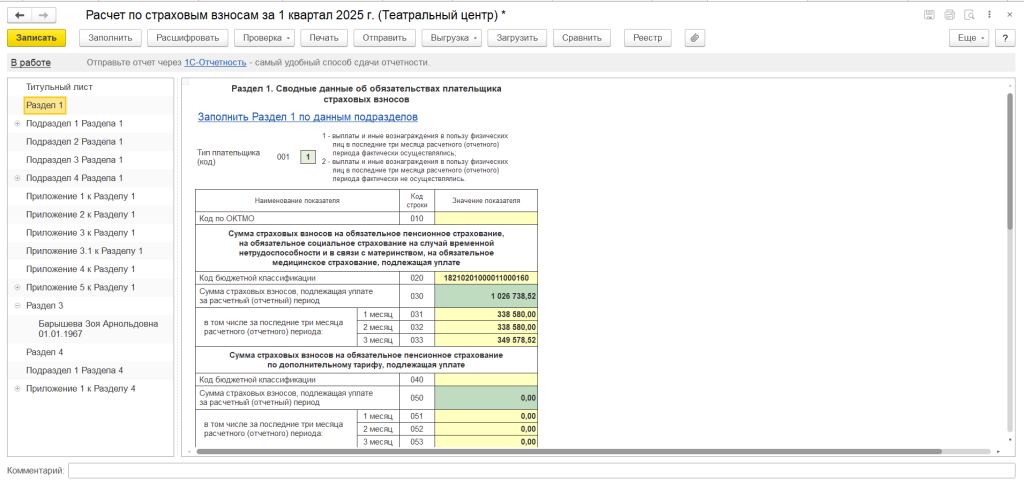The height and width of the screenshot is (481, 1024).
Task: Toggle payer type code box value
Action: pos(308,157)
